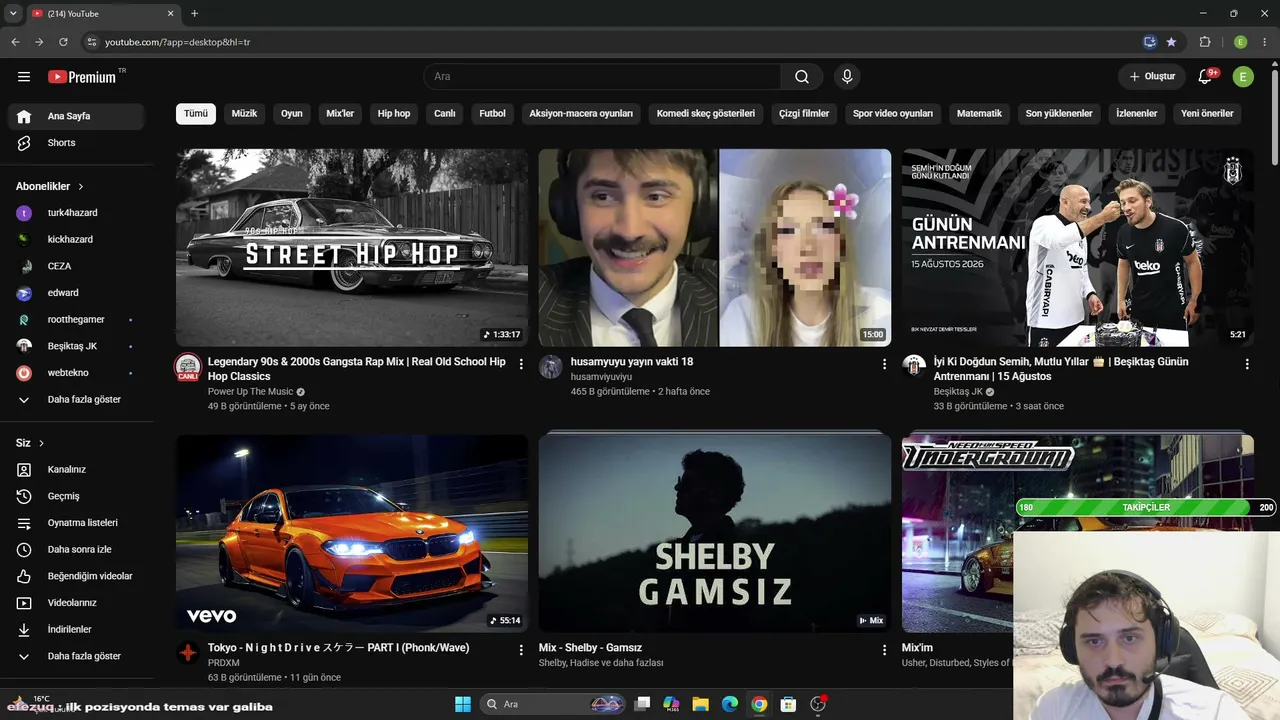
Task: Select the Futbol filter chip
Action: (x=493, y=114)
